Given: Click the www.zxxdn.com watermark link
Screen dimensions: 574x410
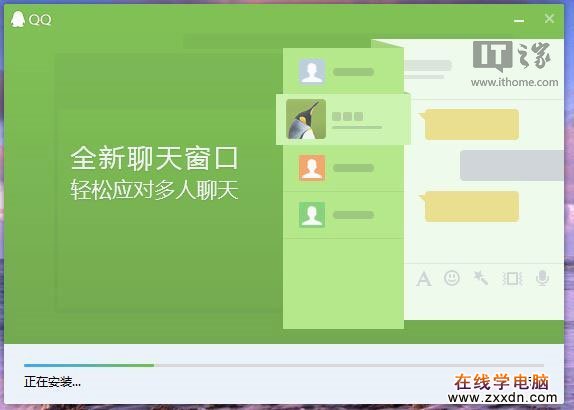Looking at the screenshot, I should [503, 397].
